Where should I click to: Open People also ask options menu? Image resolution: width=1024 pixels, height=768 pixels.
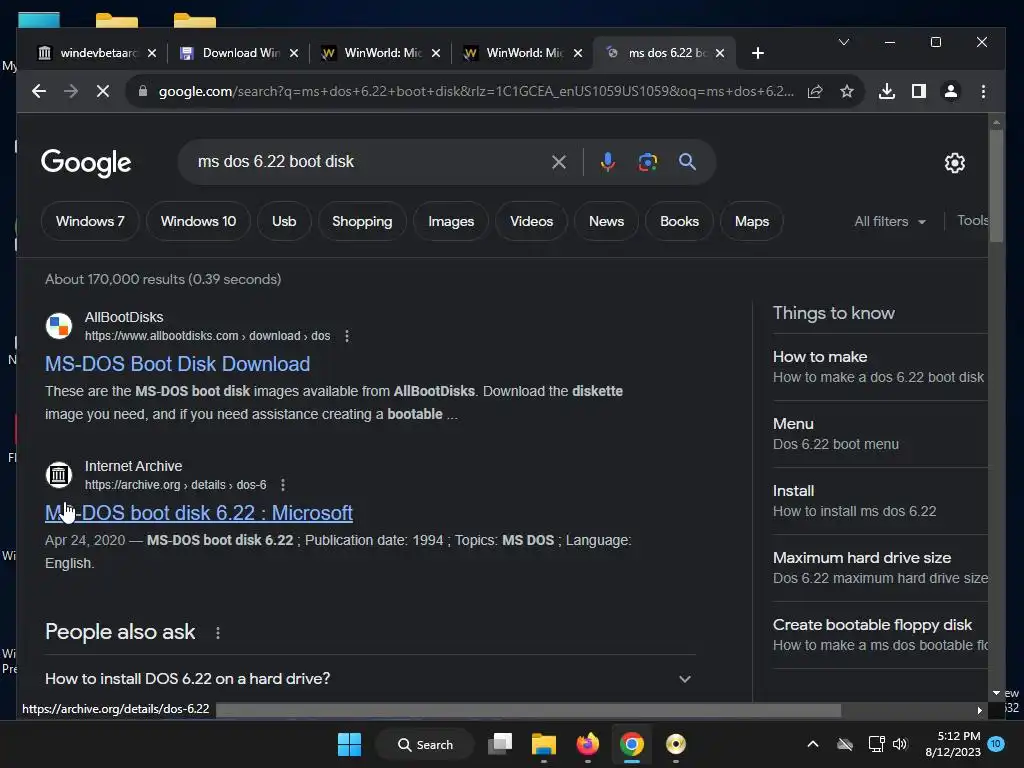click(217, 632)
